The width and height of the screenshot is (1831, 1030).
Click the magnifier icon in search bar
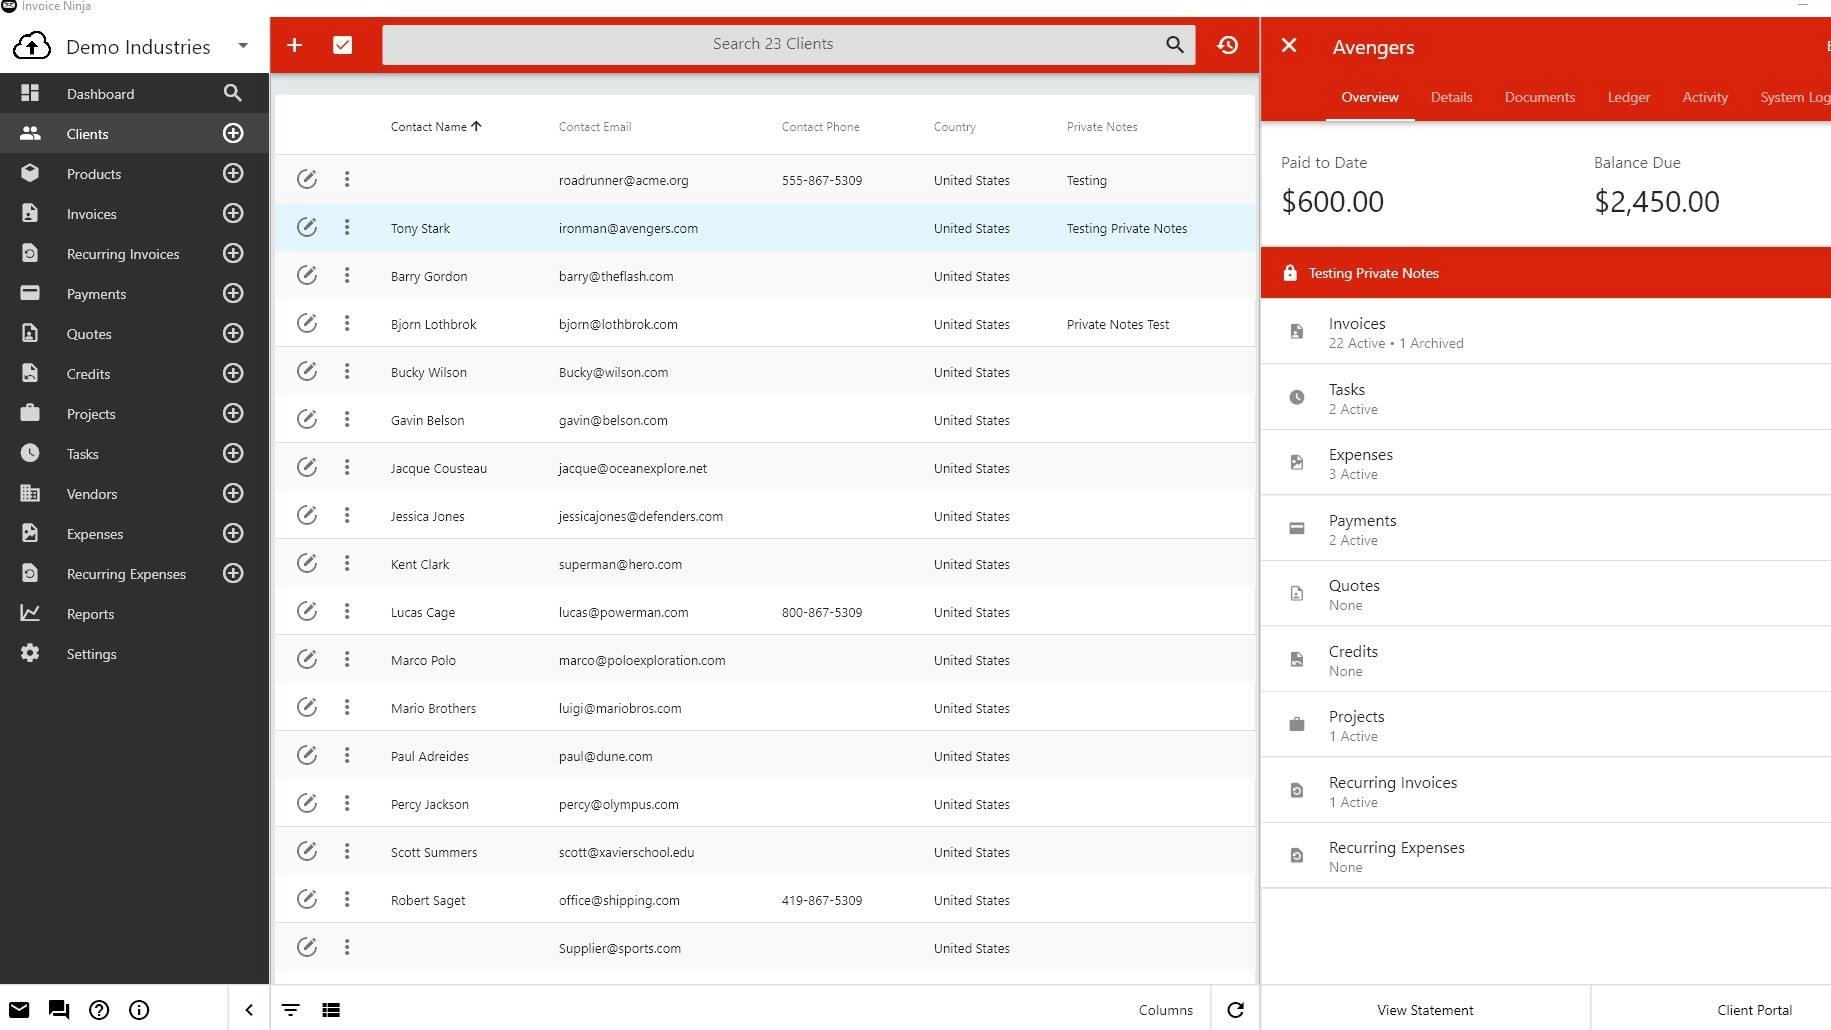1175,44
